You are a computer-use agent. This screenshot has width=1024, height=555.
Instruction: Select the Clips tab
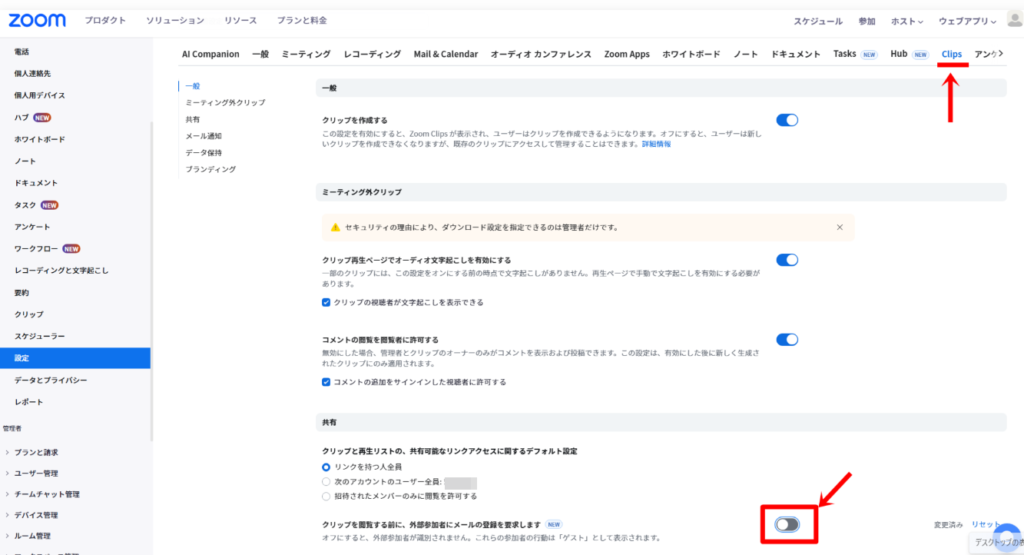click(x=952, y=54)
